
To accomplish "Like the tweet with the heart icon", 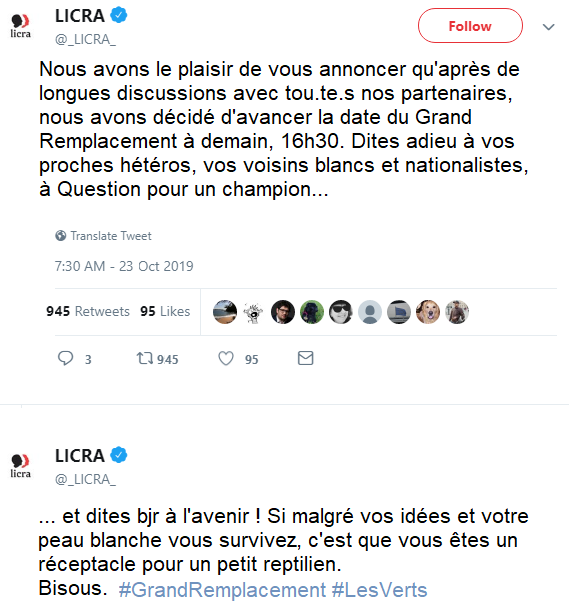I will pyautogui.click(x=226, y=358).
